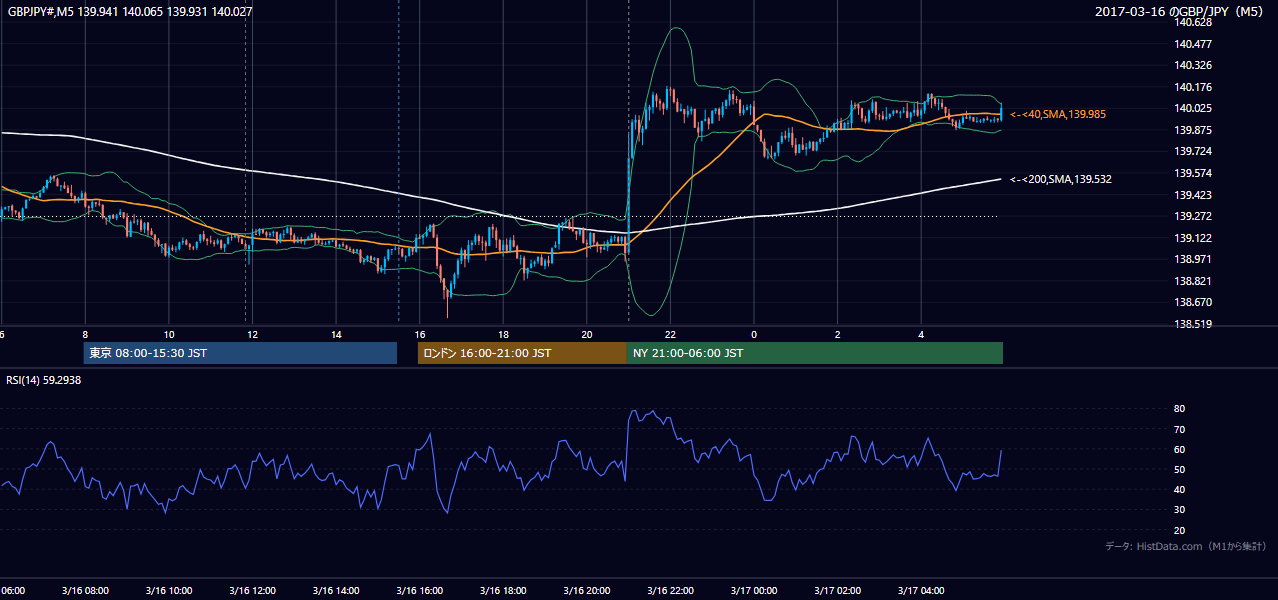This screenshot has width=1278, height=600.
Task: Click the 139.875 price axis label
Action: pos(1194,130)
